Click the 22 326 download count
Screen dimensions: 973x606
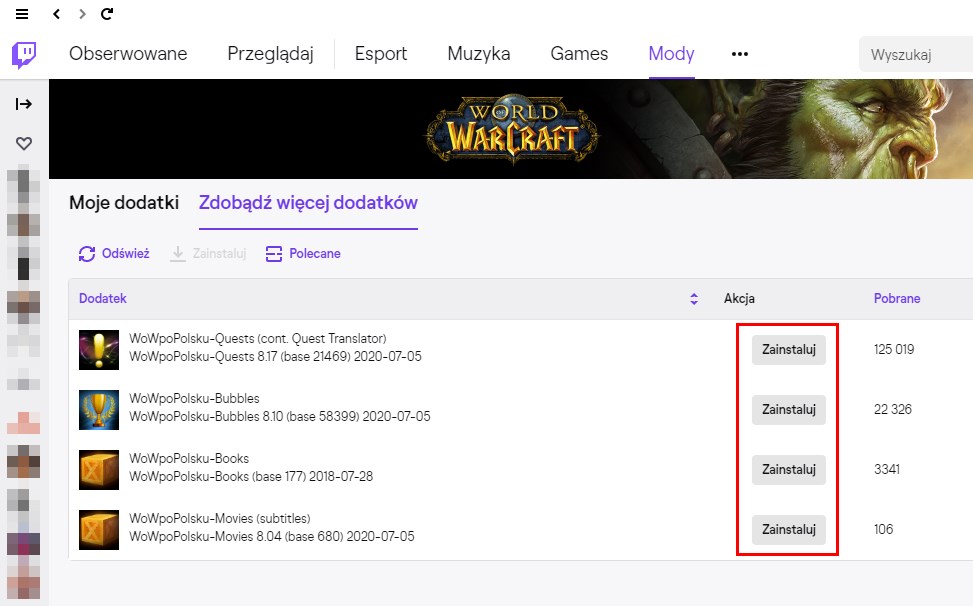892,410
